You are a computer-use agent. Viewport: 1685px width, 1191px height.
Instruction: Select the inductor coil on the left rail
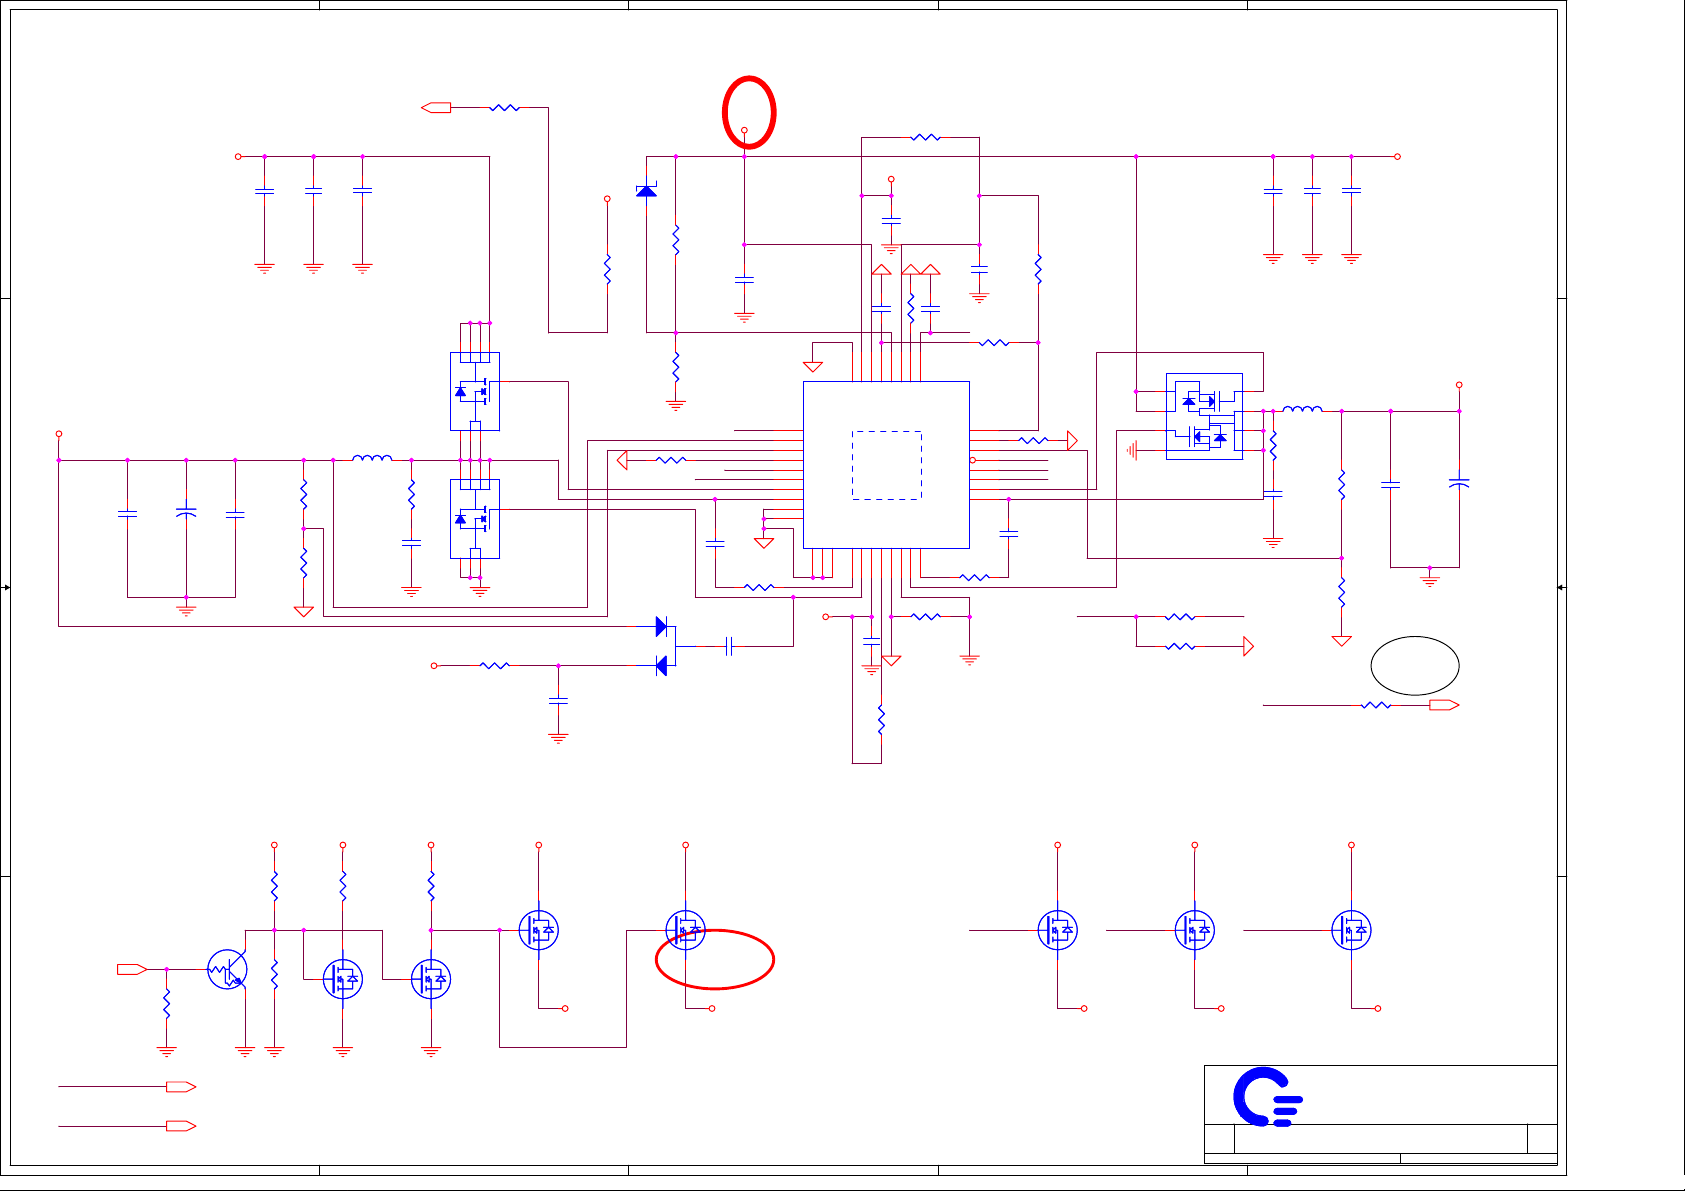372,458
